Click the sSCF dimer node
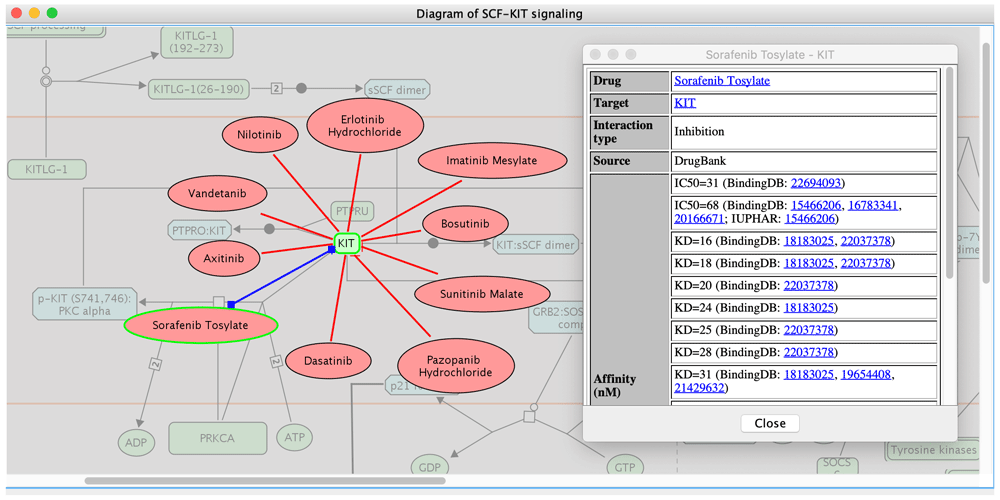Image resolution: width=1000 pixels, height=500 pixels. [x=396, y=90]
